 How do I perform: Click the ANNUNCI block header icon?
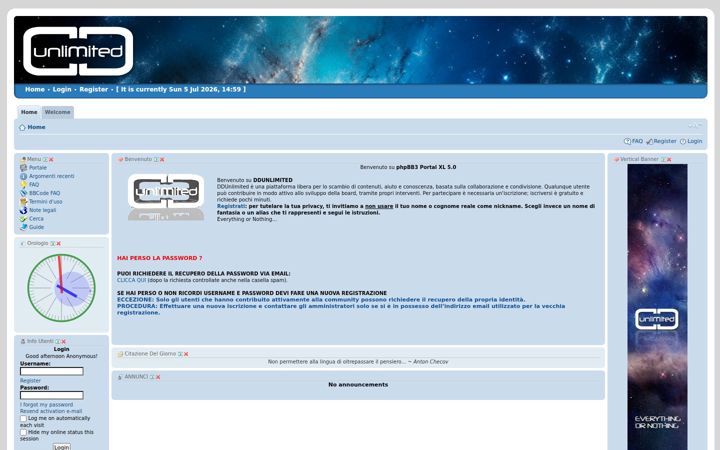point(120,377)
